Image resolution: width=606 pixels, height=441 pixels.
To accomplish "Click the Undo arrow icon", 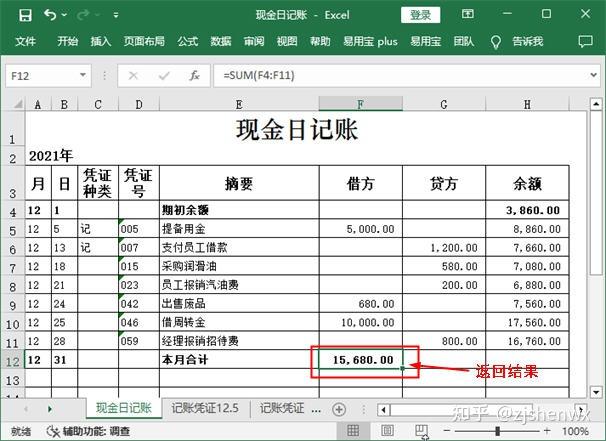I will [51, 15].
